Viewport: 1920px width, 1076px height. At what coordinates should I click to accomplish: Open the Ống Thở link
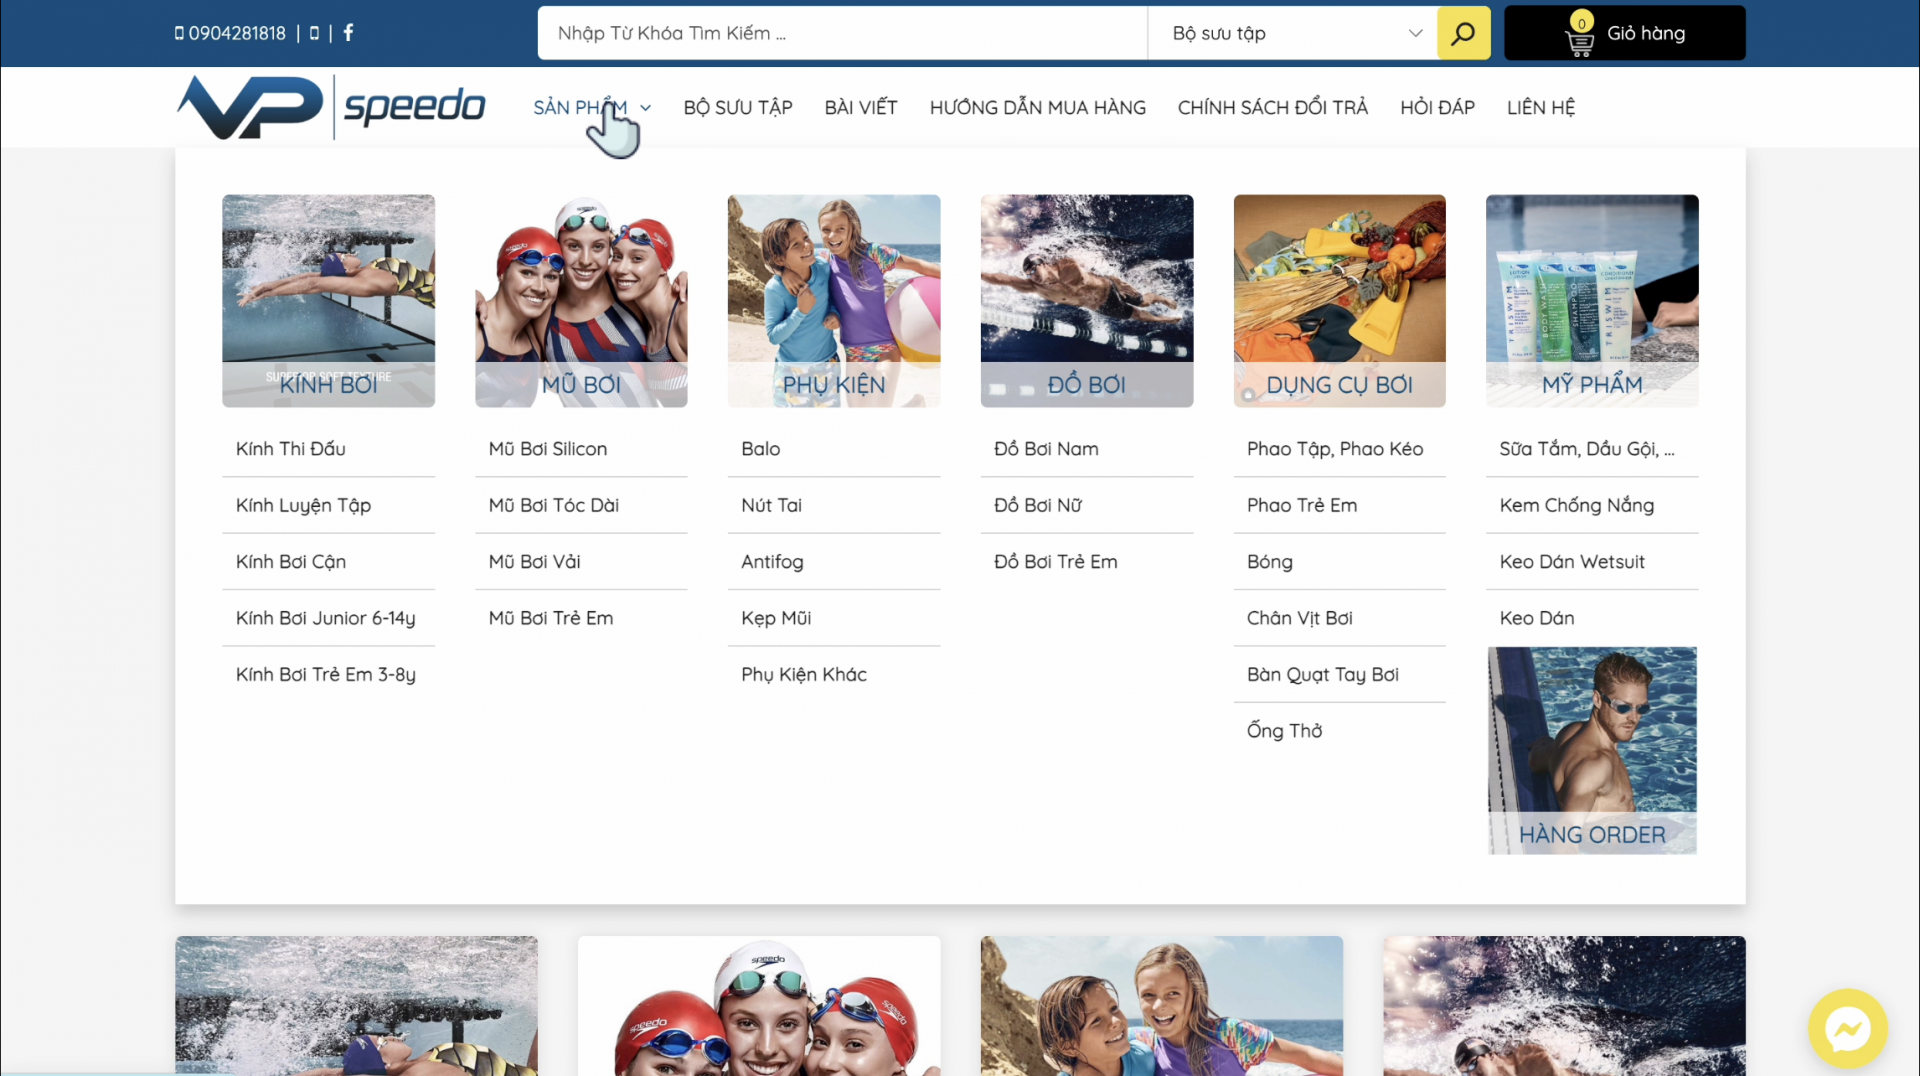point(1285,731)
